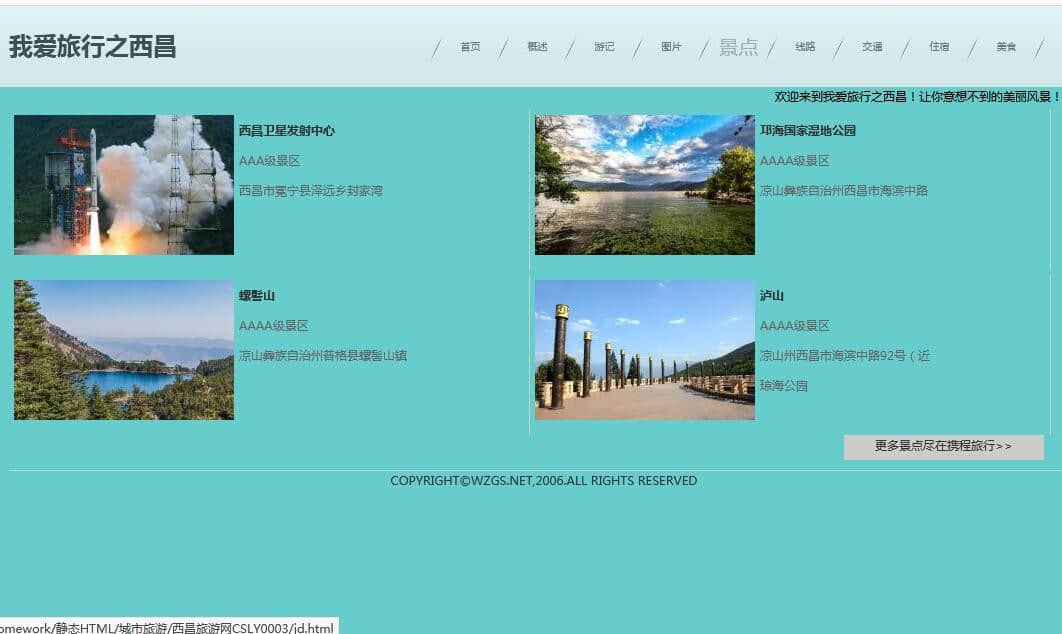Navigate to the 住宿 section
Screen dimensions: 1062x634
click(939, 47)
